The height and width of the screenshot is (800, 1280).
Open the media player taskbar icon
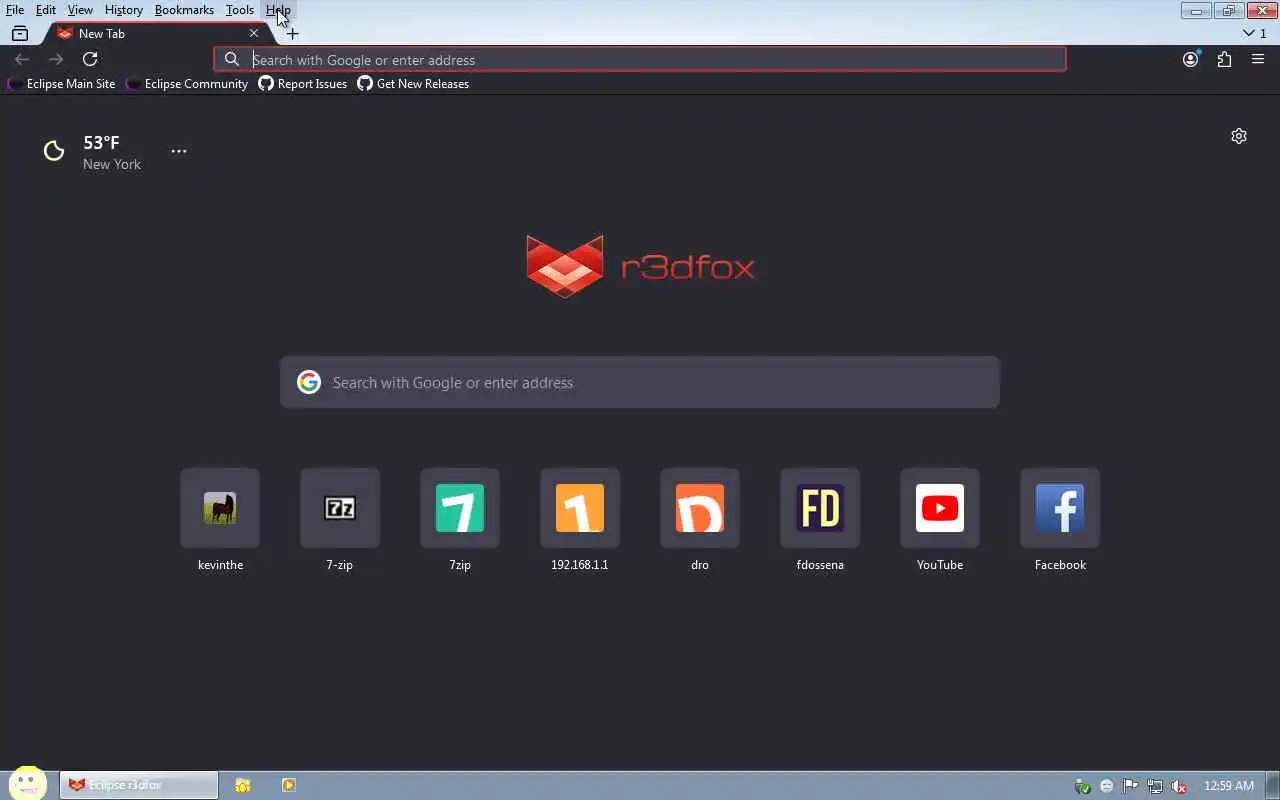pos(289,785)
